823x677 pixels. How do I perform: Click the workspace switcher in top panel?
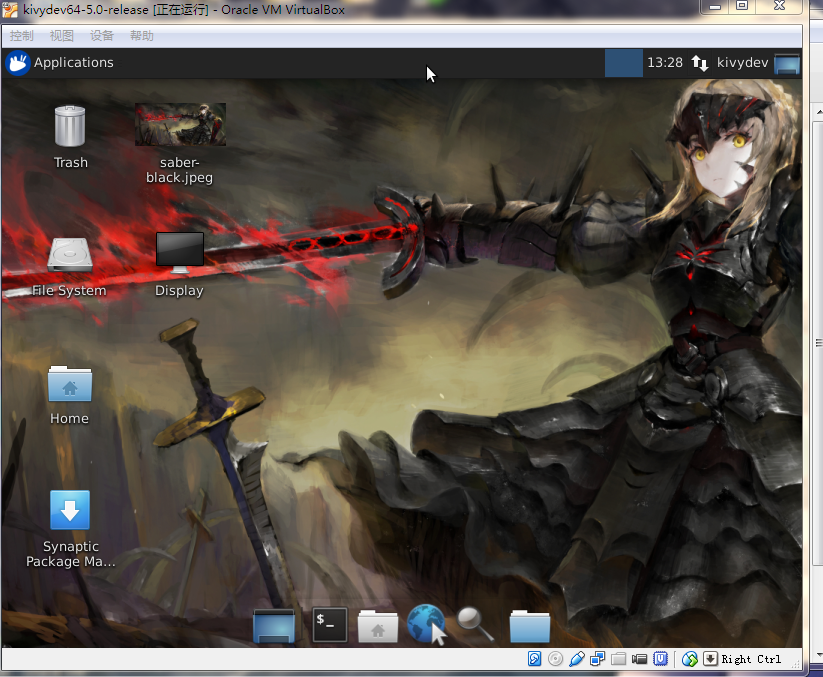pyautogui.click(x=624, y=63)
